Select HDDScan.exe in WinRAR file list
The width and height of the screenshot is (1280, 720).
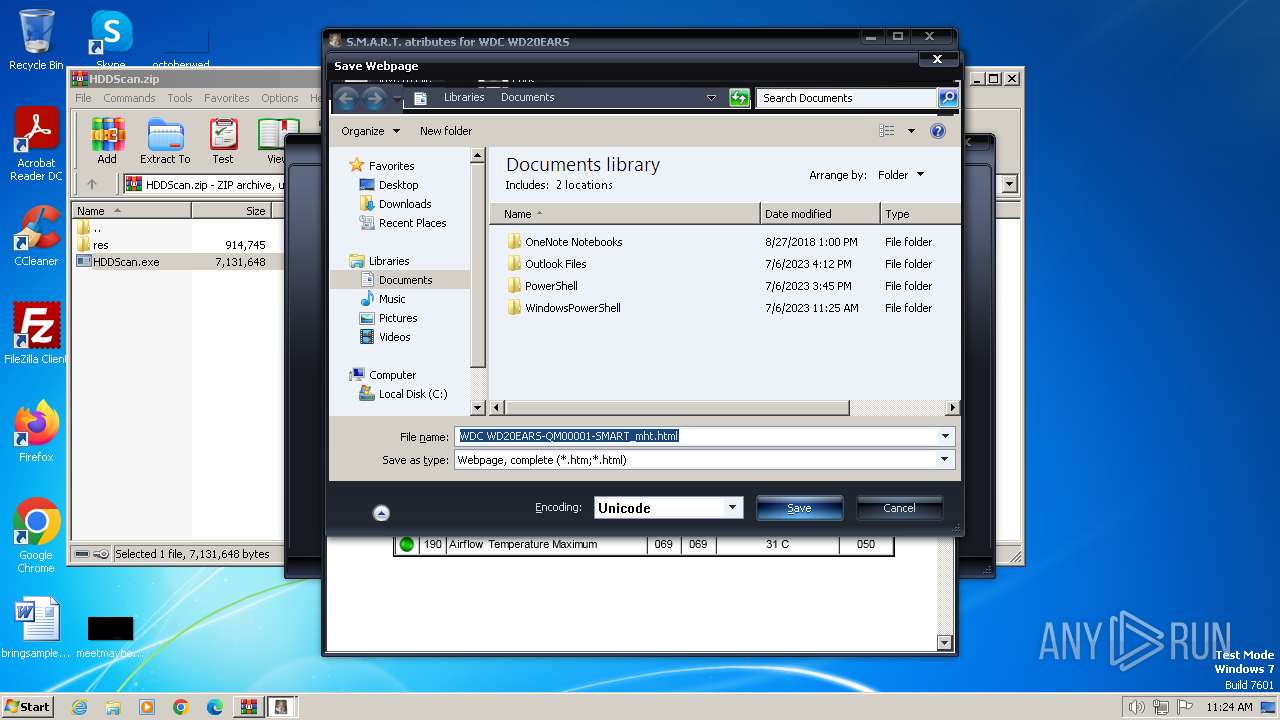pos(117,262)
